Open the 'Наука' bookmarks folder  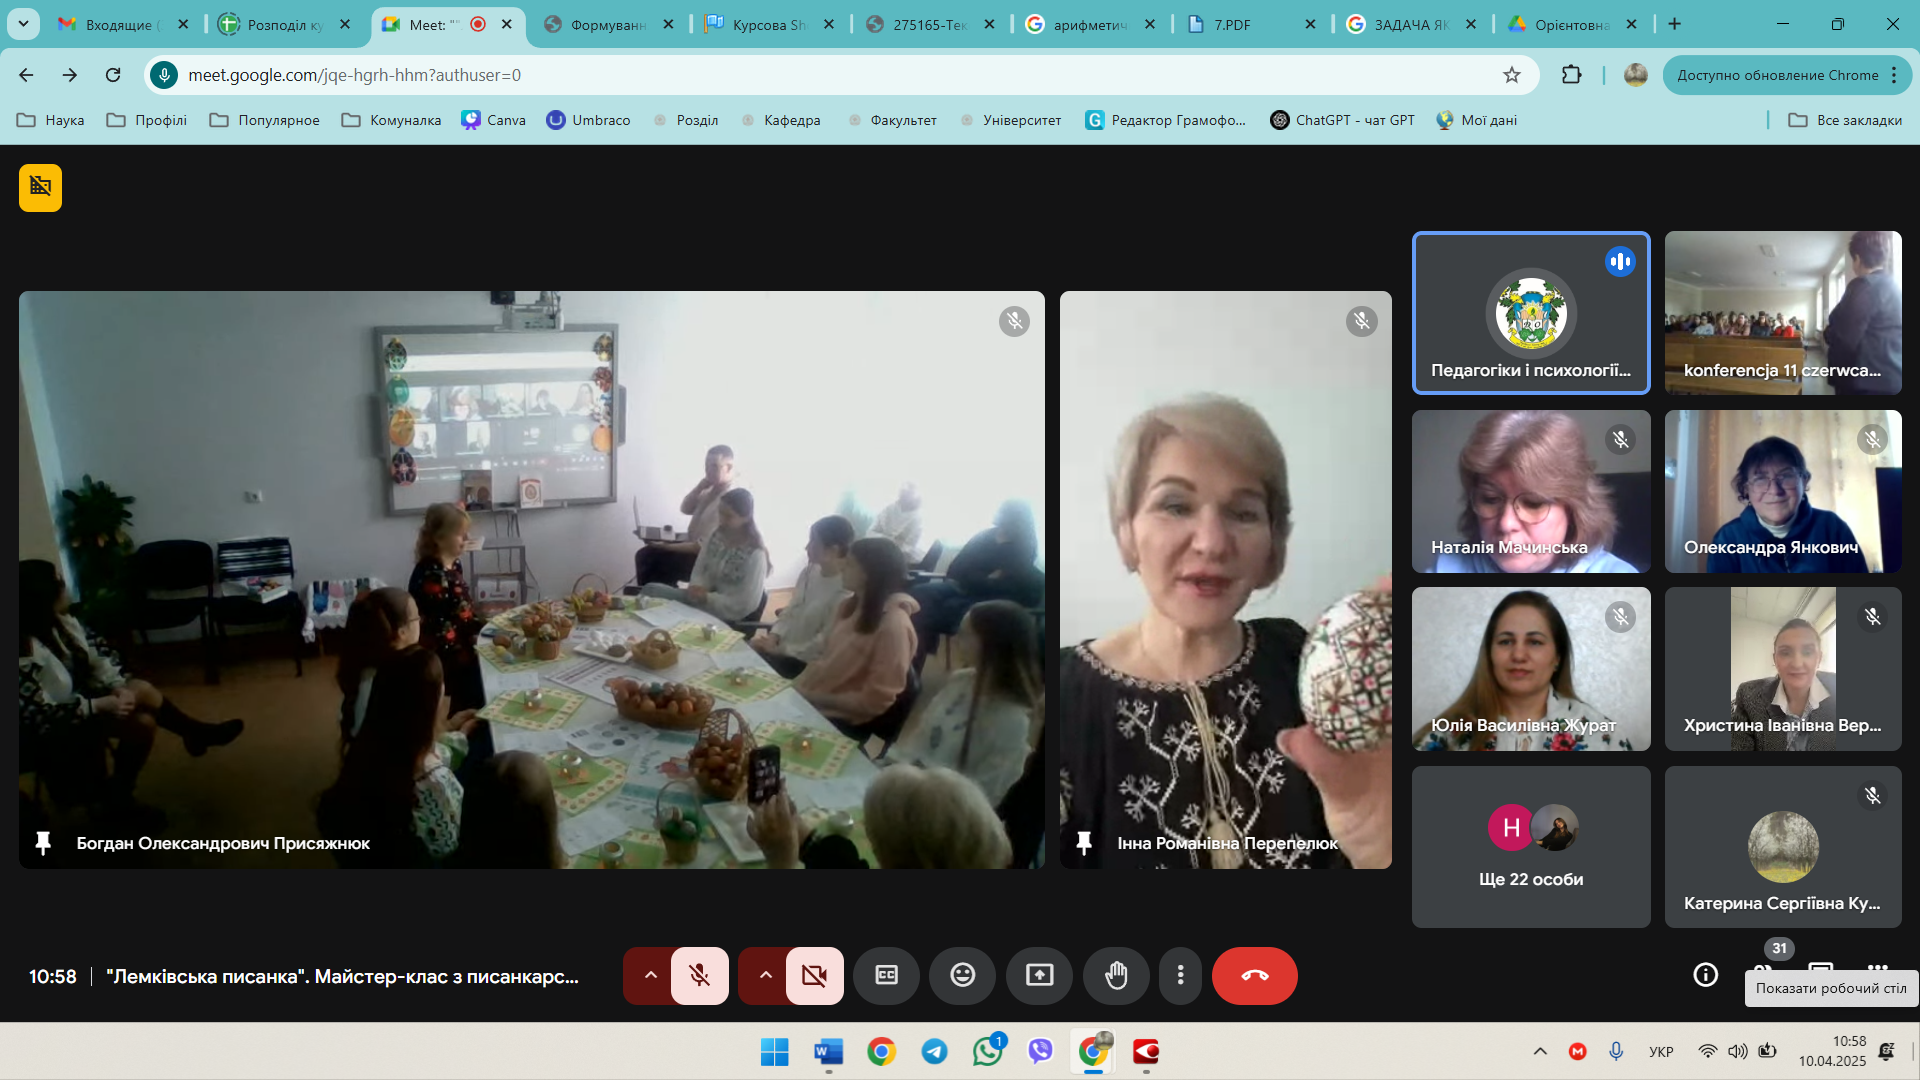pos(51,120)
